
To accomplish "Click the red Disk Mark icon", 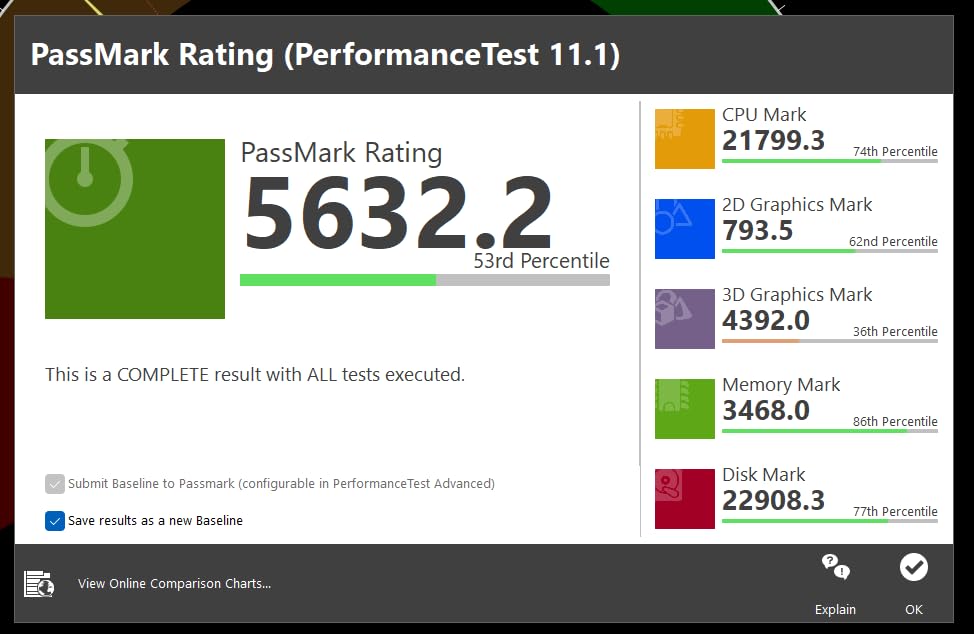I will 685,499.
